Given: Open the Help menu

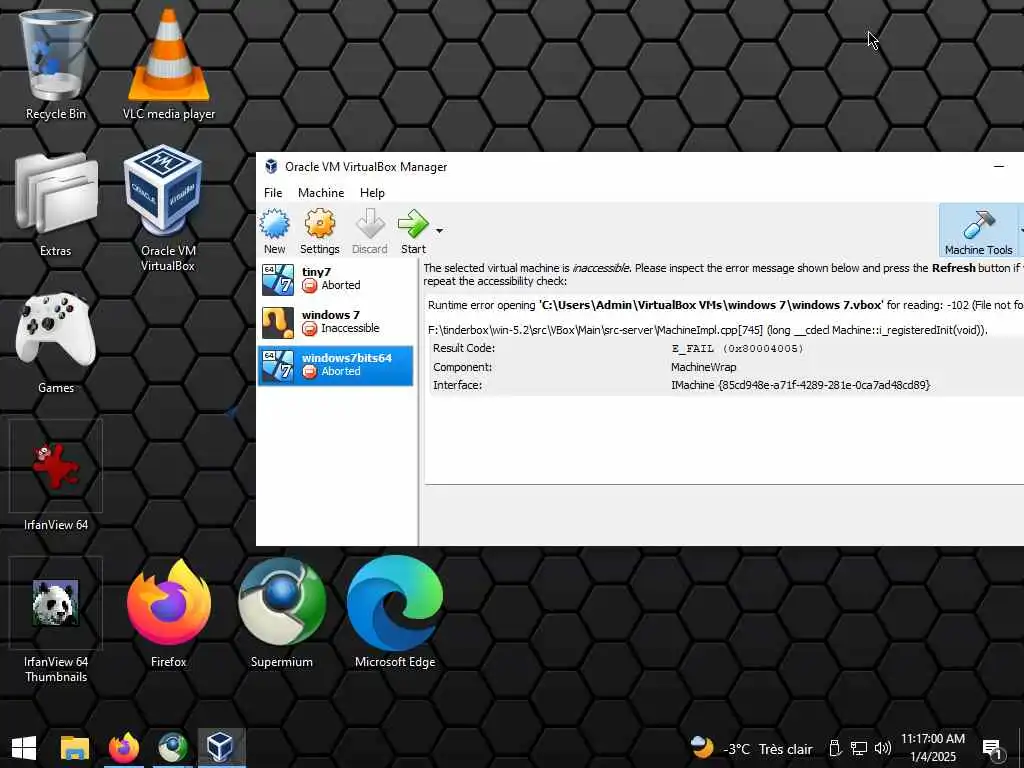Looking at the screenshot, I should coord(372,193).
